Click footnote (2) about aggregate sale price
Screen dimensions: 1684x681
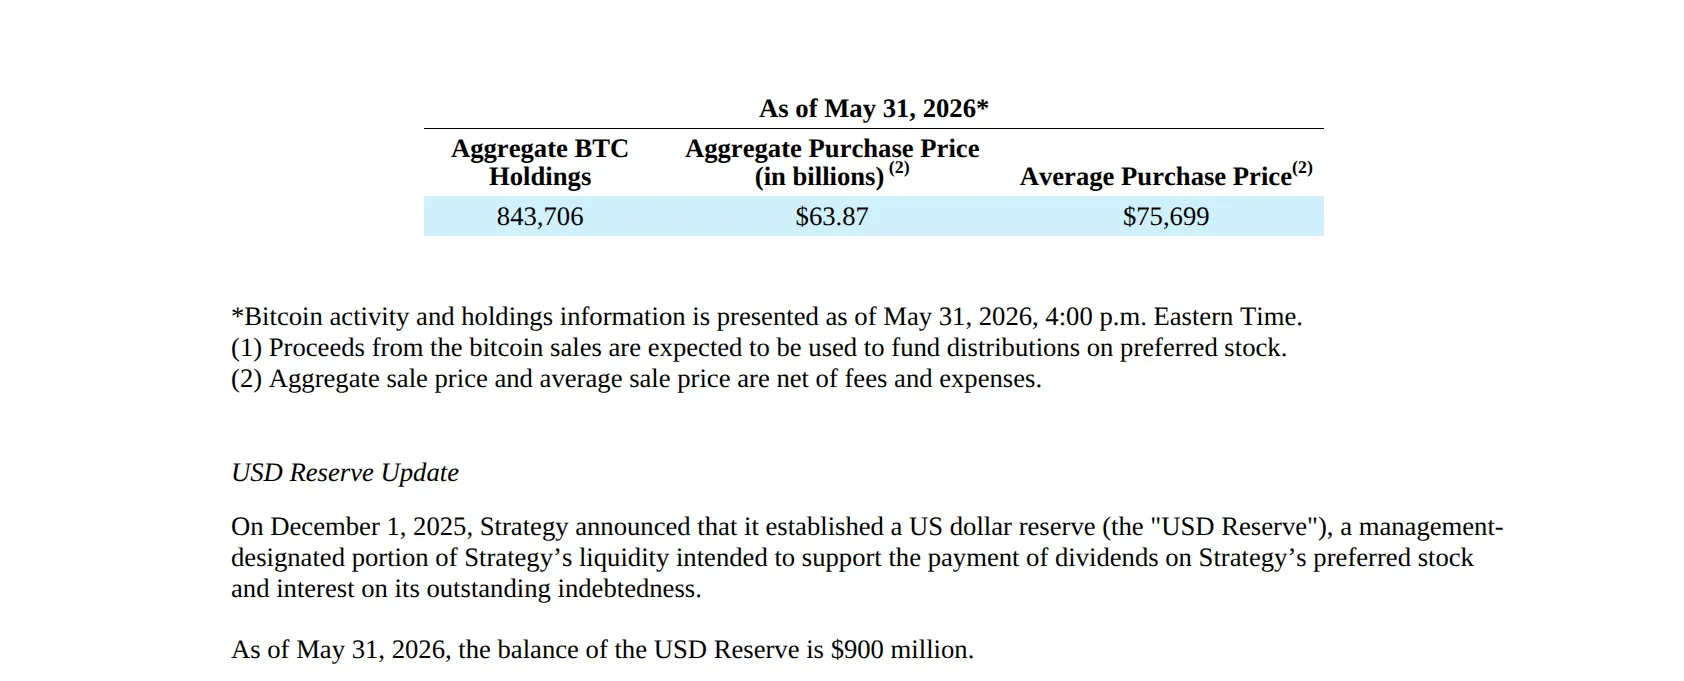tap(636, 379)
